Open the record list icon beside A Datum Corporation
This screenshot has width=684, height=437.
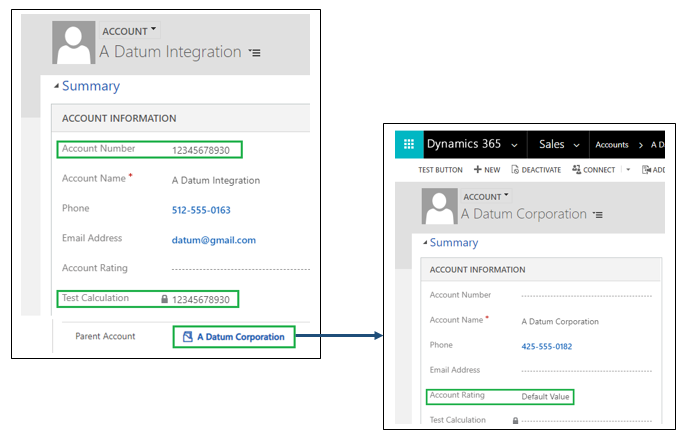(598, 215)
